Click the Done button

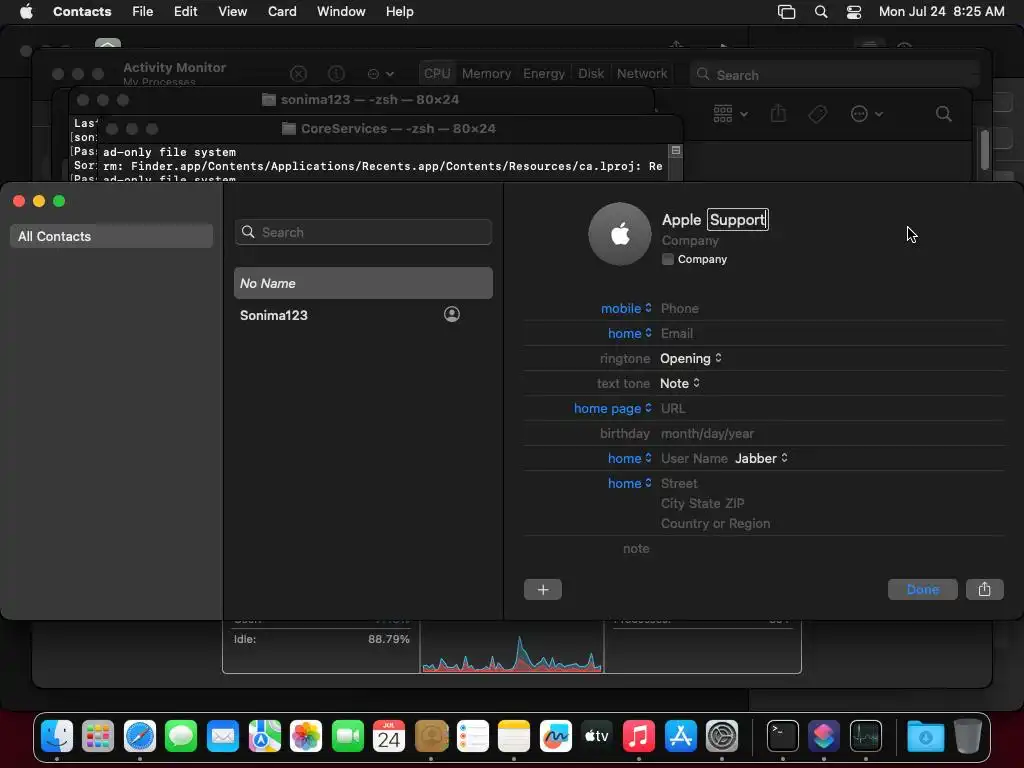(923, 590)
